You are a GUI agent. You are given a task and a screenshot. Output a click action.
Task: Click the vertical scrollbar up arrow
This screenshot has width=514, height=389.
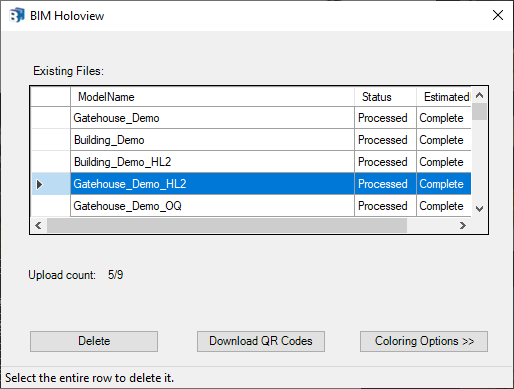point(480,95)
